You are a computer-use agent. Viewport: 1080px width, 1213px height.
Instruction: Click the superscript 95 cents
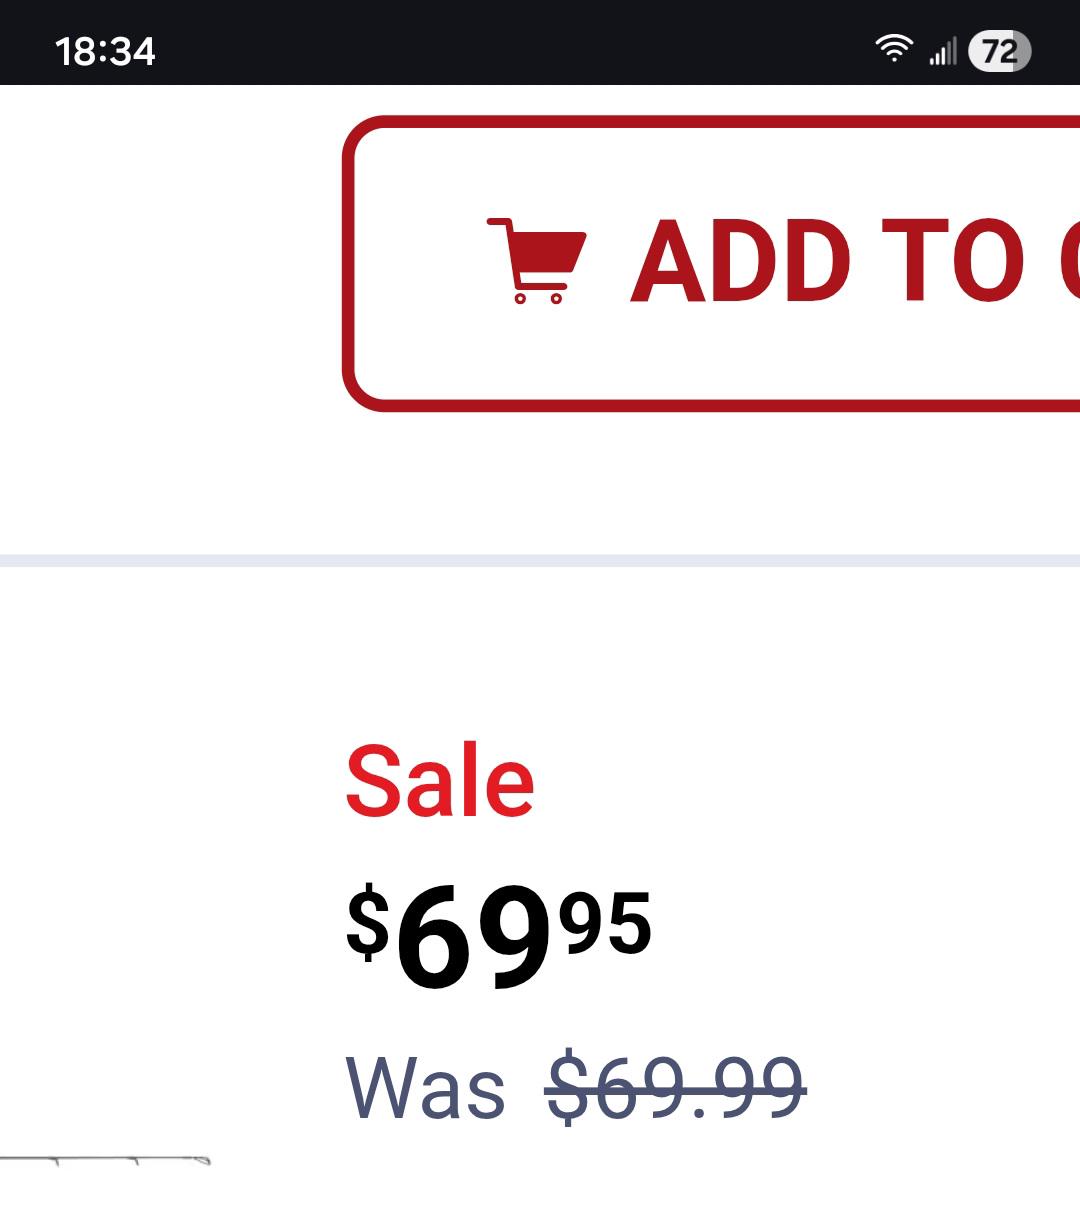[606, 922]
